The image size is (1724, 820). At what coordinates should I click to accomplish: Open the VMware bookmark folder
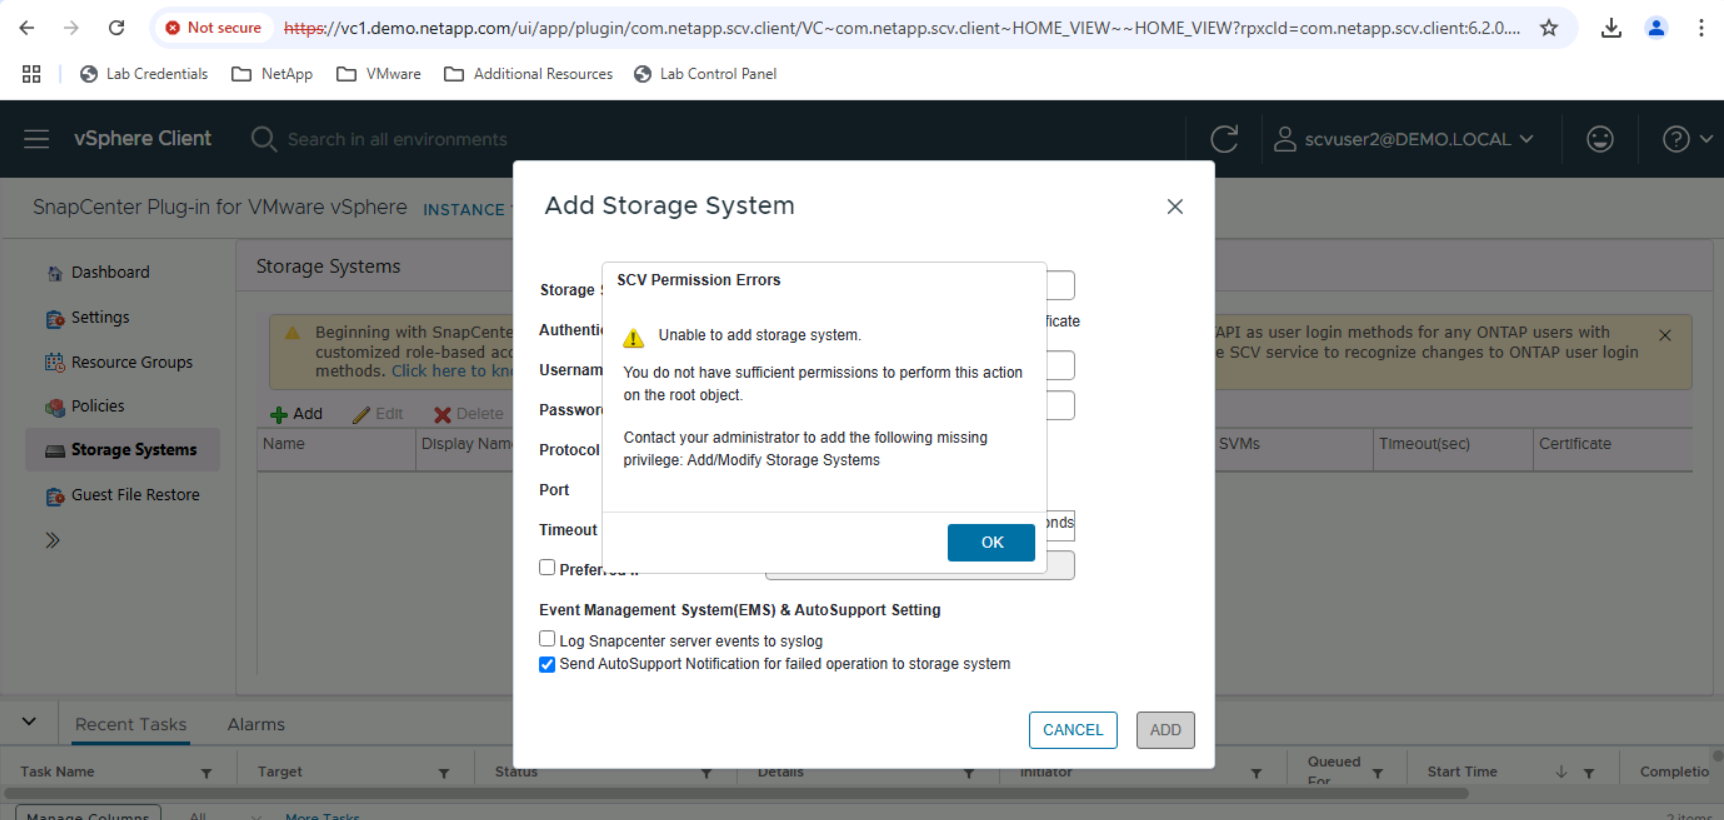pyautogui.click(x=379, y=74)
